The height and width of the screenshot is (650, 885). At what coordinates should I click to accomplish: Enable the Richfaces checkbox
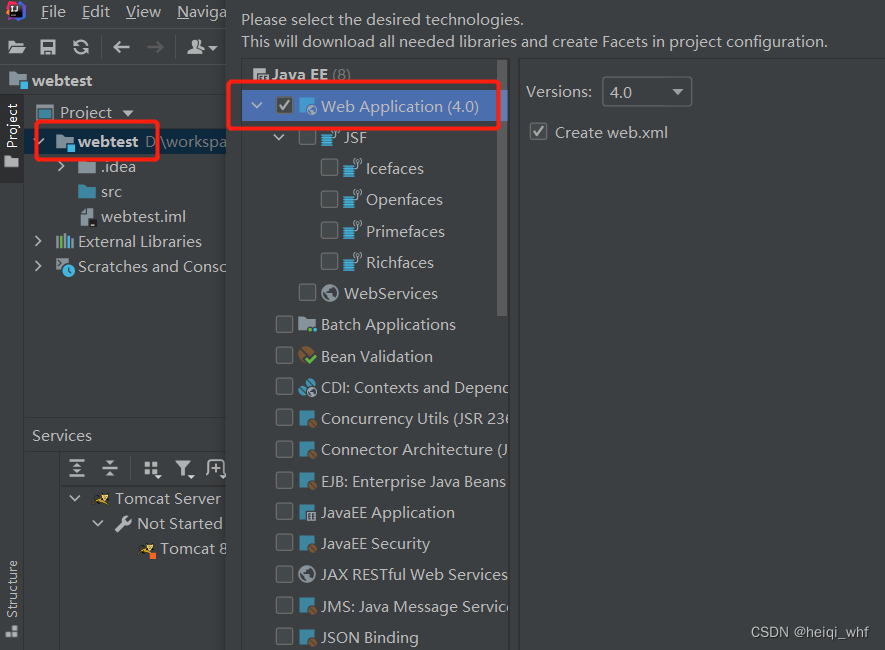pyautogui.click(x=329, y=262)
